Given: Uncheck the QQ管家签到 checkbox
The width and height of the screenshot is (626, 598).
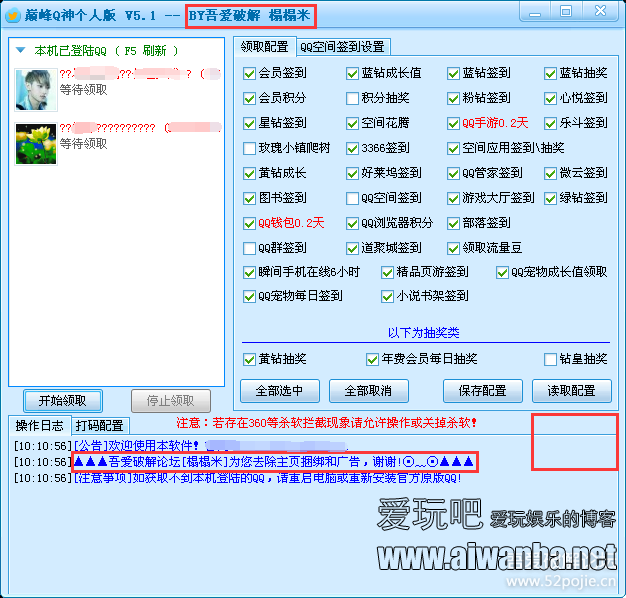Looking at the screenshot, I should [x=453, y=173].
